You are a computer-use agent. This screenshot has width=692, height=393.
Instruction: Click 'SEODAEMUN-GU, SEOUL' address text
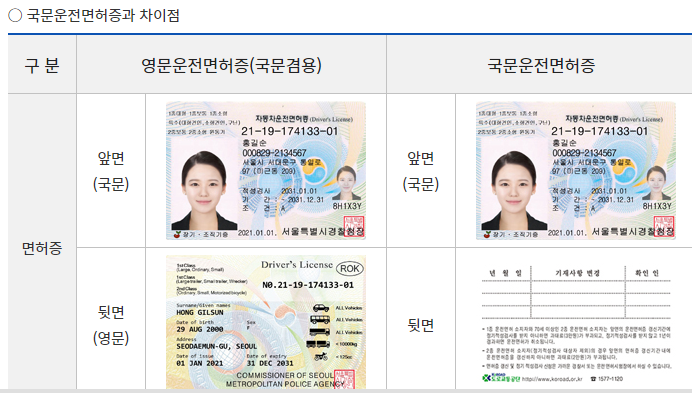click(x=217, y=346)
